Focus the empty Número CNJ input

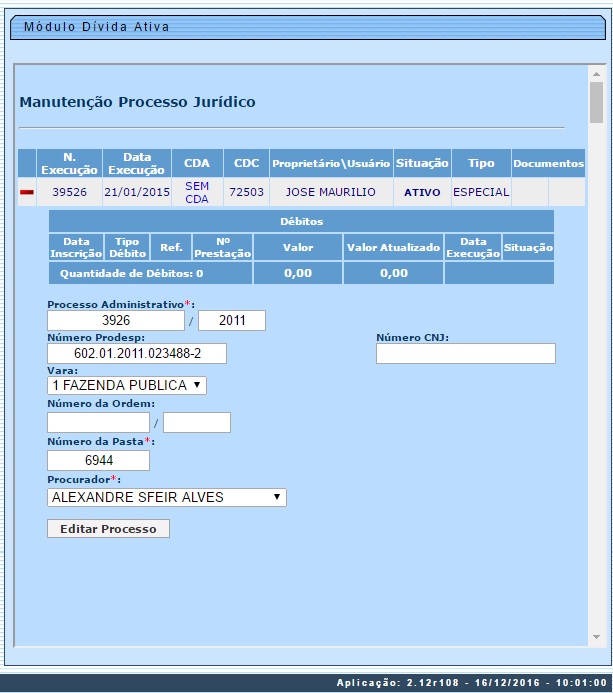pyautogui.click(x=465, y=353)
